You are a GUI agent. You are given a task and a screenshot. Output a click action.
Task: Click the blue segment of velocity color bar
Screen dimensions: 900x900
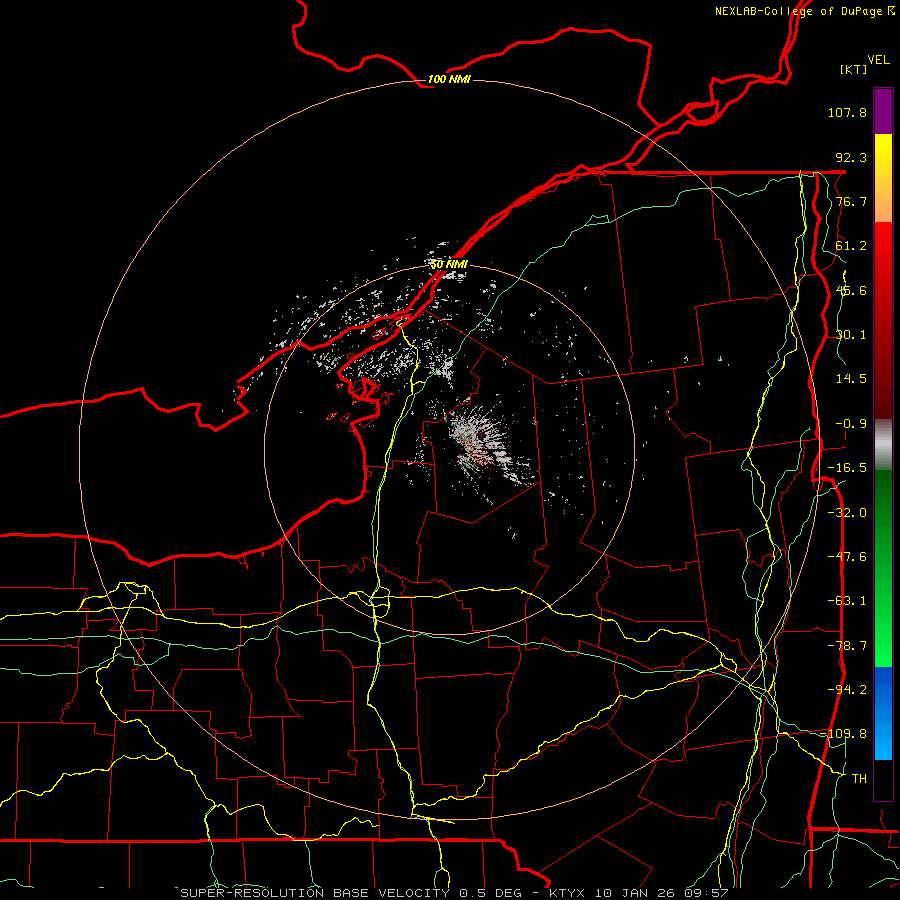(883, 713)
